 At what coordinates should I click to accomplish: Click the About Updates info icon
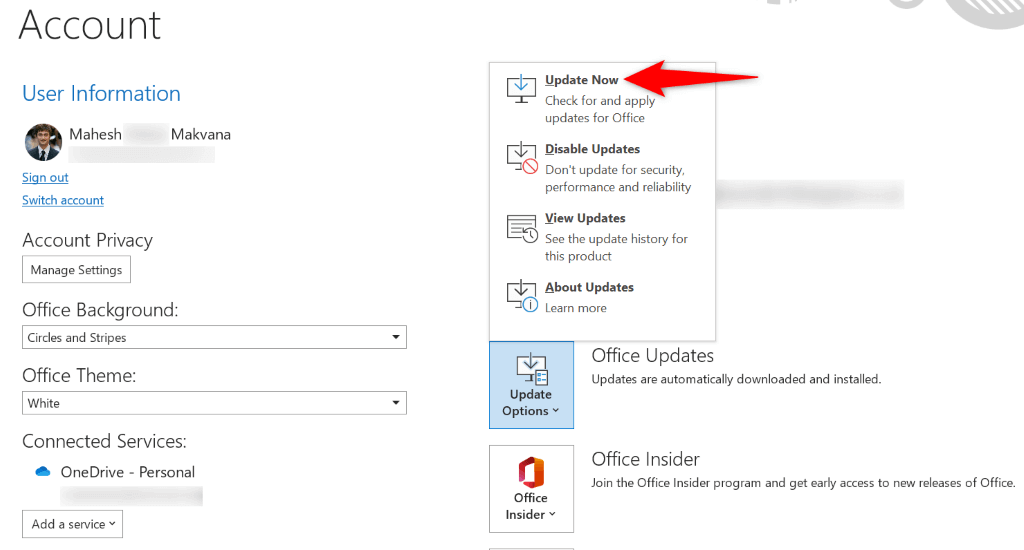(x=522, y=297)
